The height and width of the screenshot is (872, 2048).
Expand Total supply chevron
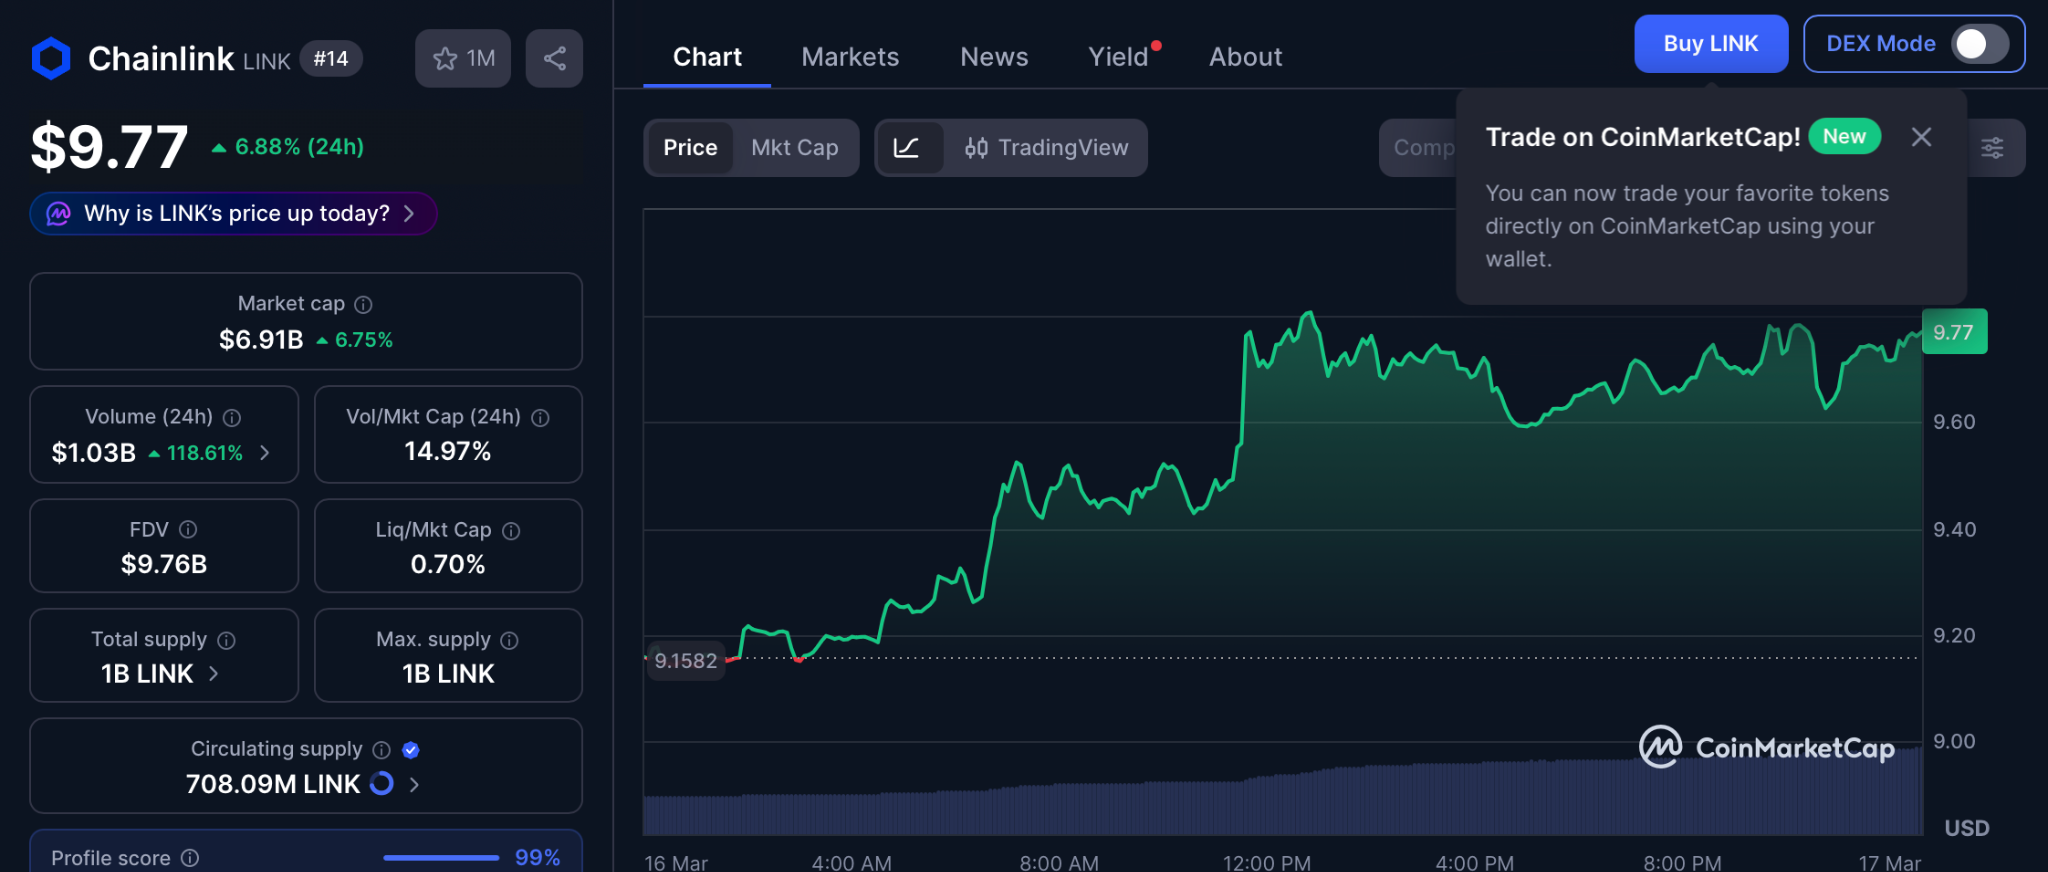pos(214,674)
